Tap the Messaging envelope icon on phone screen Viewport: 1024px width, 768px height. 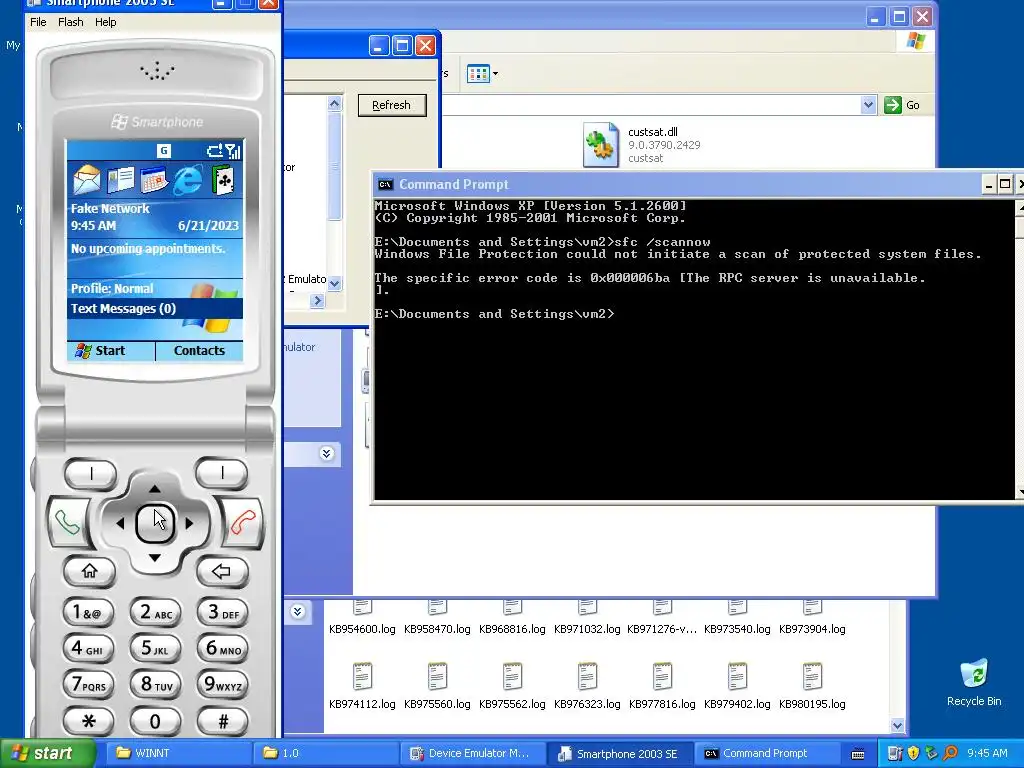point(87,180)
